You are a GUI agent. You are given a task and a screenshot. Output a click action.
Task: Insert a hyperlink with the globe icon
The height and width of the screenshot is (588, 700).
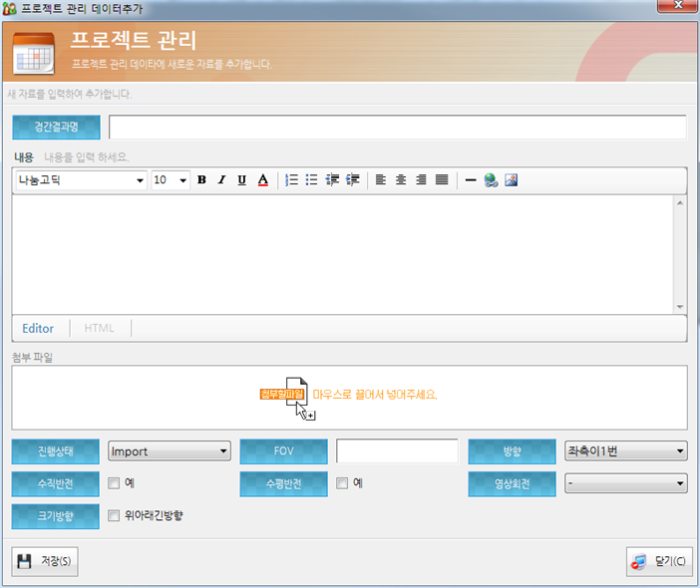coord(490,181)
